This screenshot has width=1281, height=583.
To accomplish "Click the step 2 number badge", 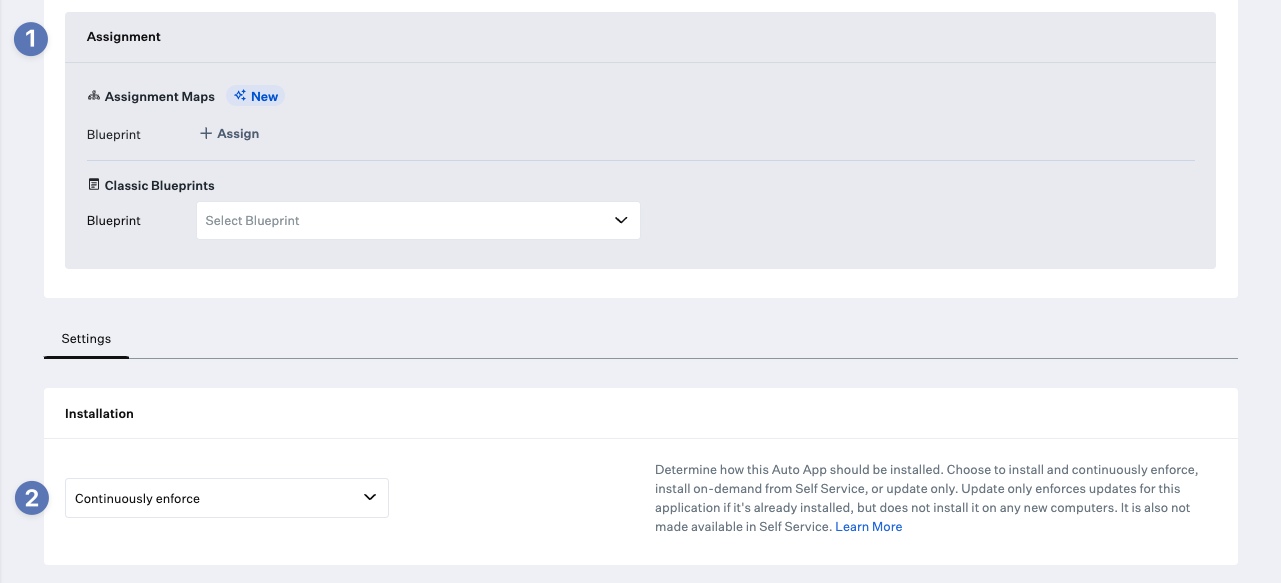I will click(x=31, y=497).
